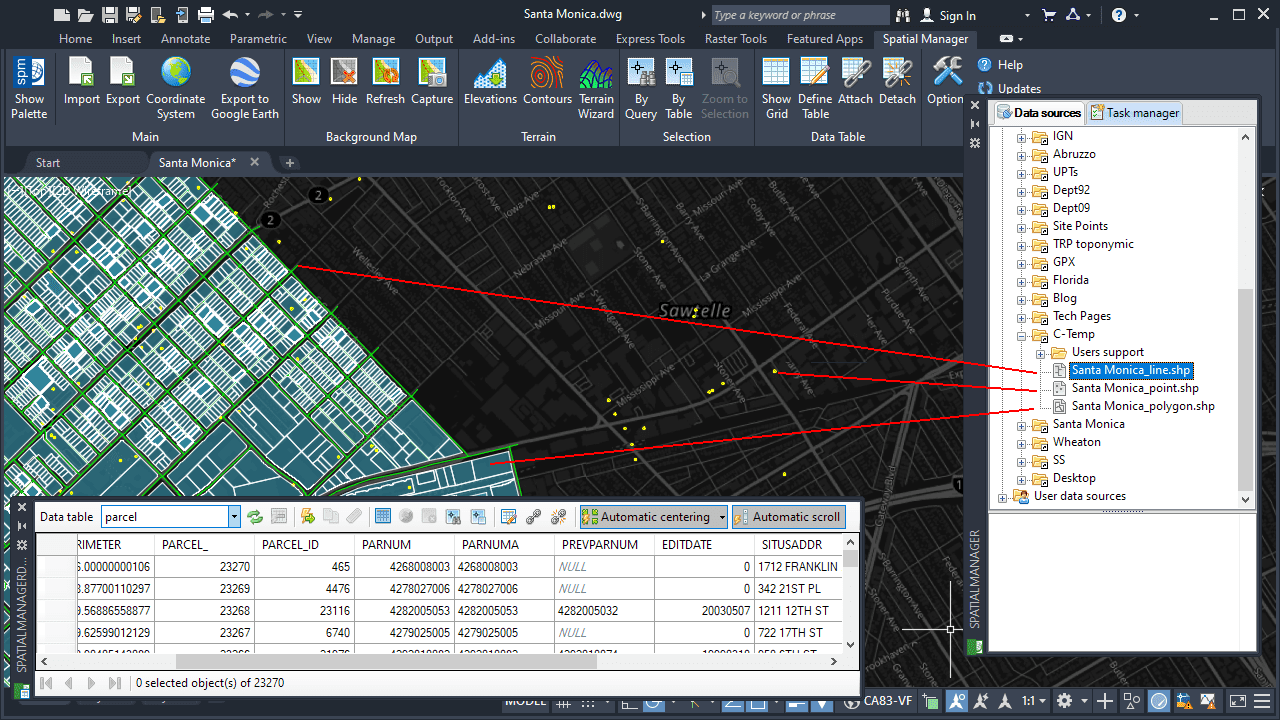Click the CA83-VF coordinate system label
Viewport: 1280px width, 720px height.
click(x=889, y=701)
